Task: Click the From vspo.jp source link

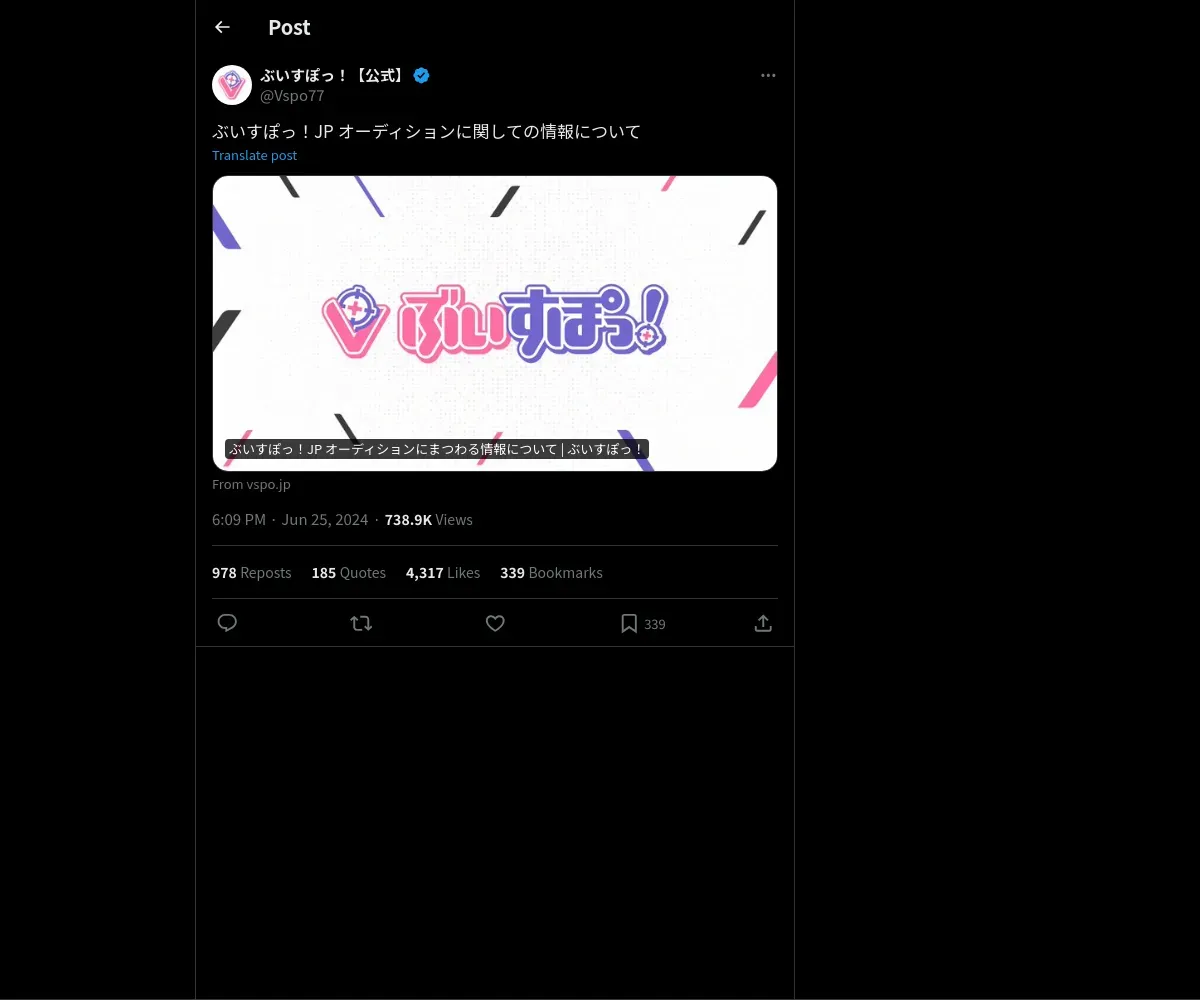Action: pos(251,484)
